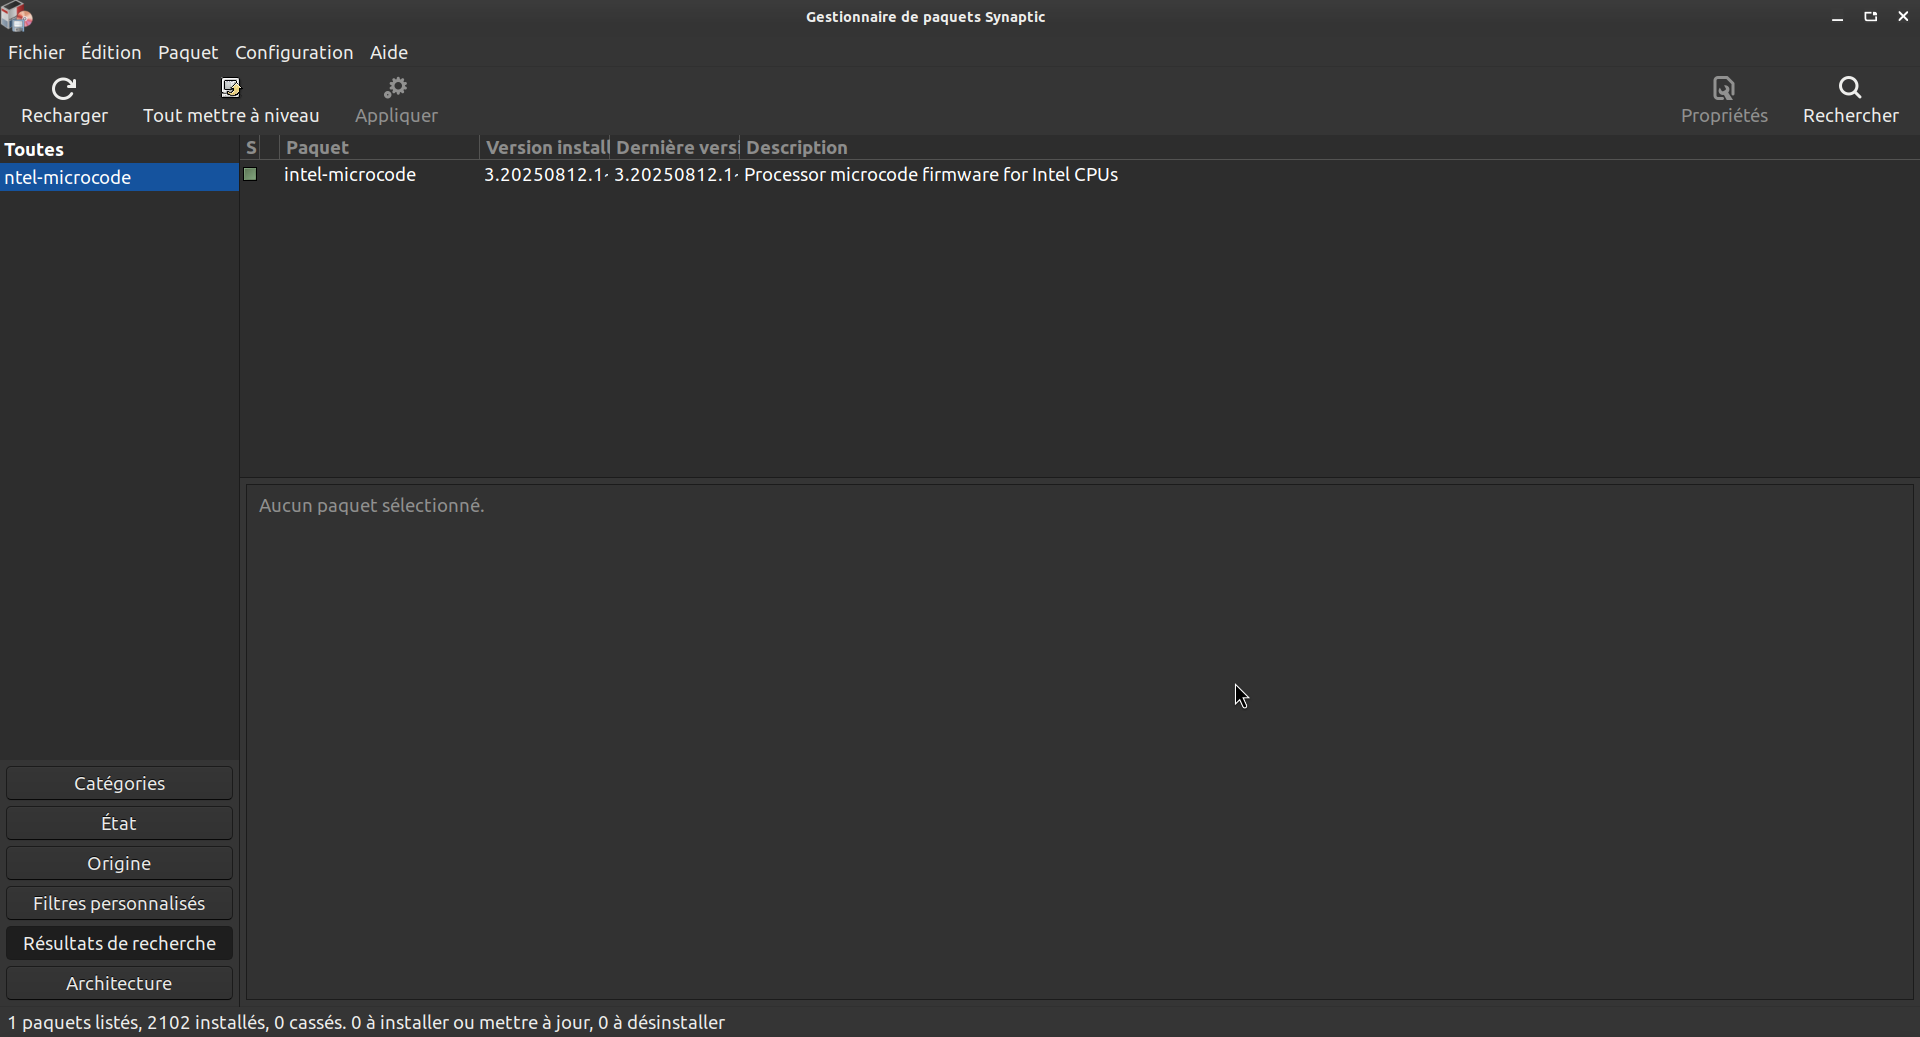Click the Tout mettre à niveau icon
This screenshot has width=1920, height=1037.
point(231,88)
